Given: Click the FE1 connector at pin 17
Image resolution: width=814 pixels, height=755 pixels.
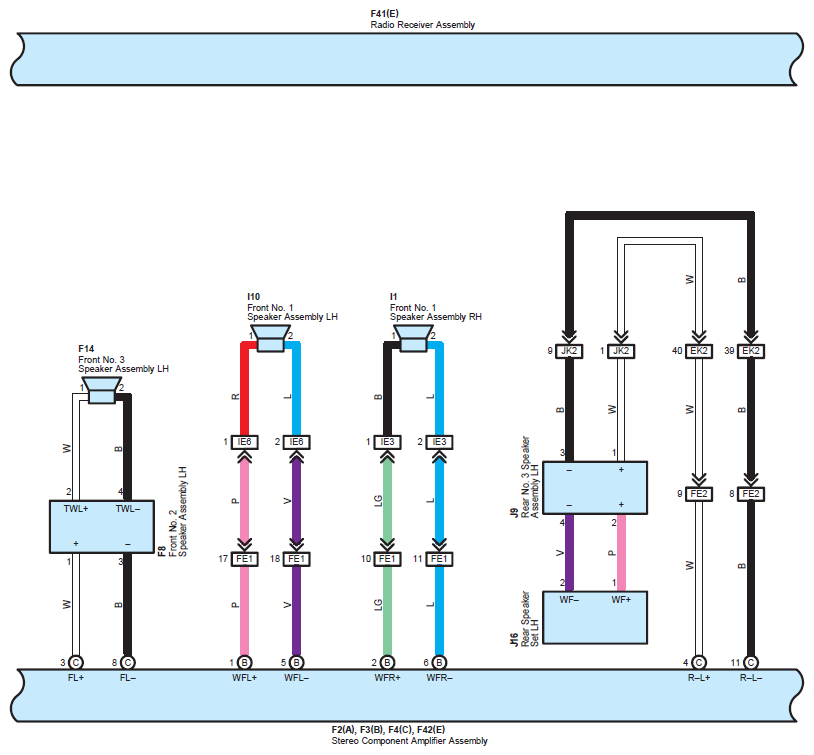Looking at the screenshot, I should [244, 559].
